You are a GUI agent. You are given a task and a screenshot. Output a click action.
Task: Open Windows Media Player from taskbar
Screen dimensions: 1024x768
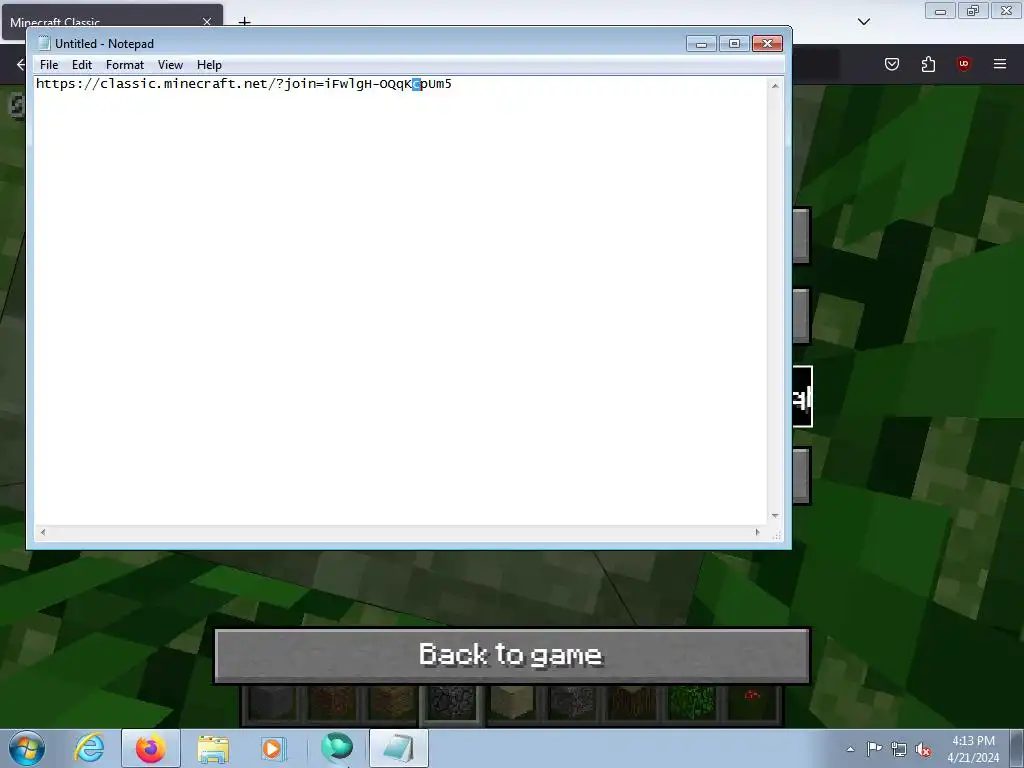(x=273, y=748)
